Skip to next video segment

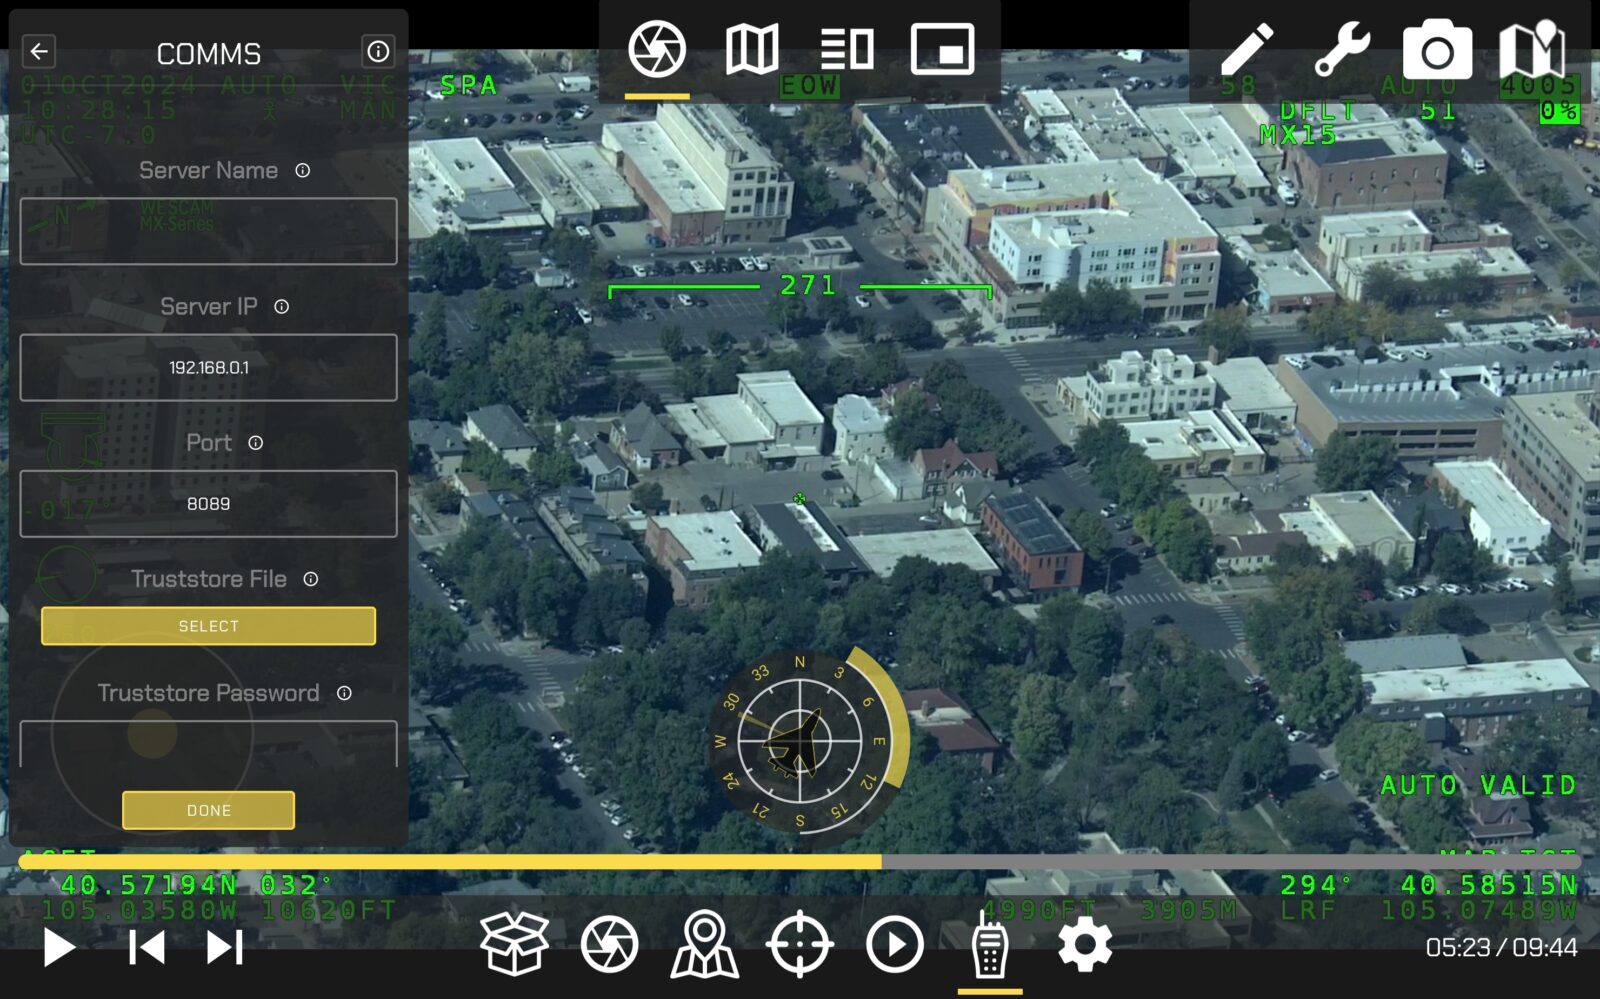pos(225,947)
